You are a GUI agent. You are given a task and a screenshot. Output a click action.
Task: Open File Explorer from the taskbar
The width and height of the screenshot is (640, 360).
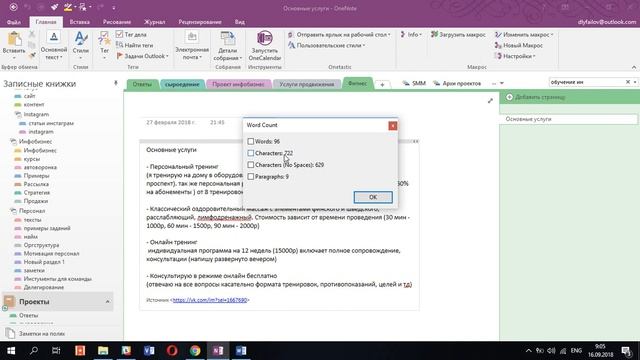click(103, 351)
